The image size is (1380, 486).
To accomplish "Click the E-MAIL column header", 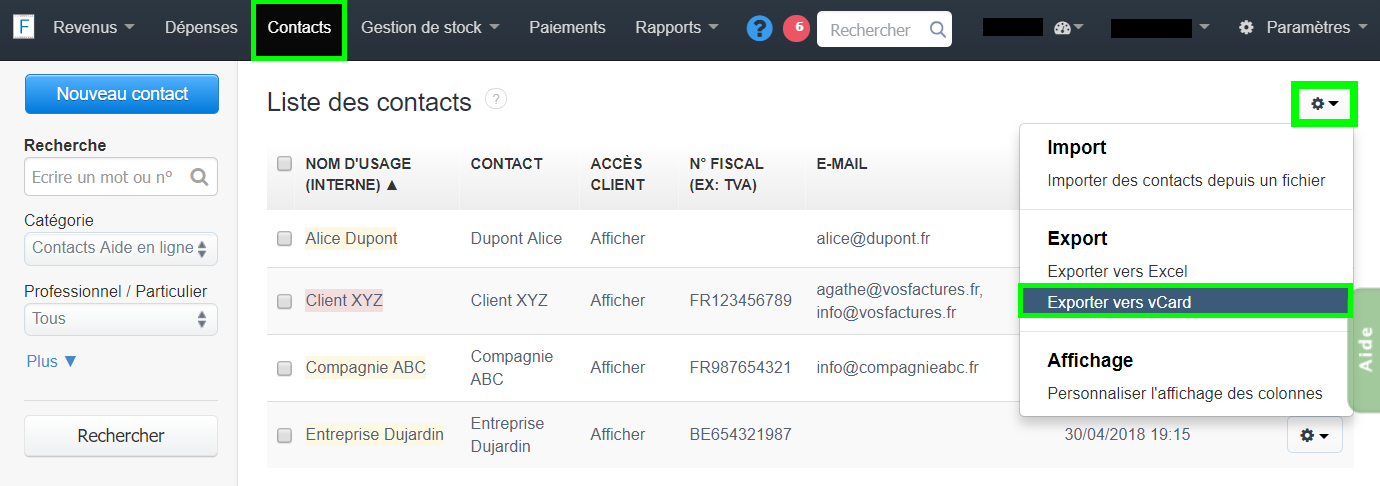I will pos(842,163).
